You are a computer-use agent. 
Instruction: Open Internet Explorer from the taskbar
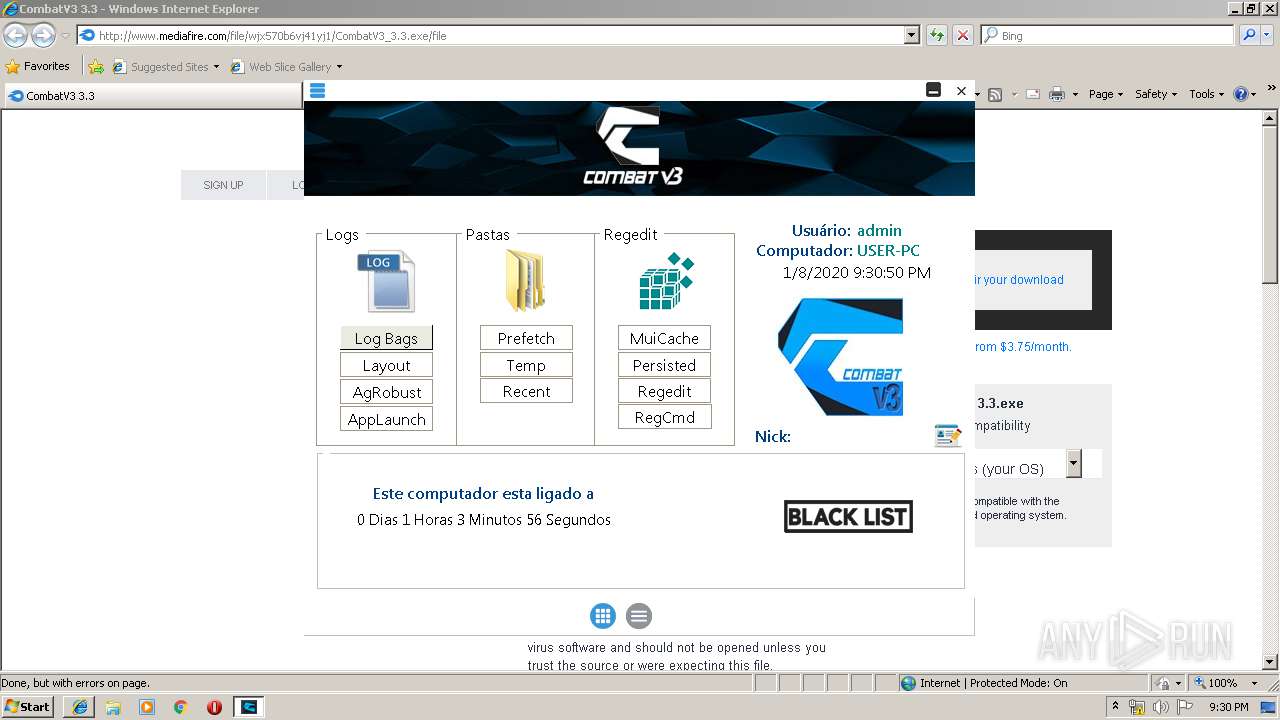(x=79, y=707)
